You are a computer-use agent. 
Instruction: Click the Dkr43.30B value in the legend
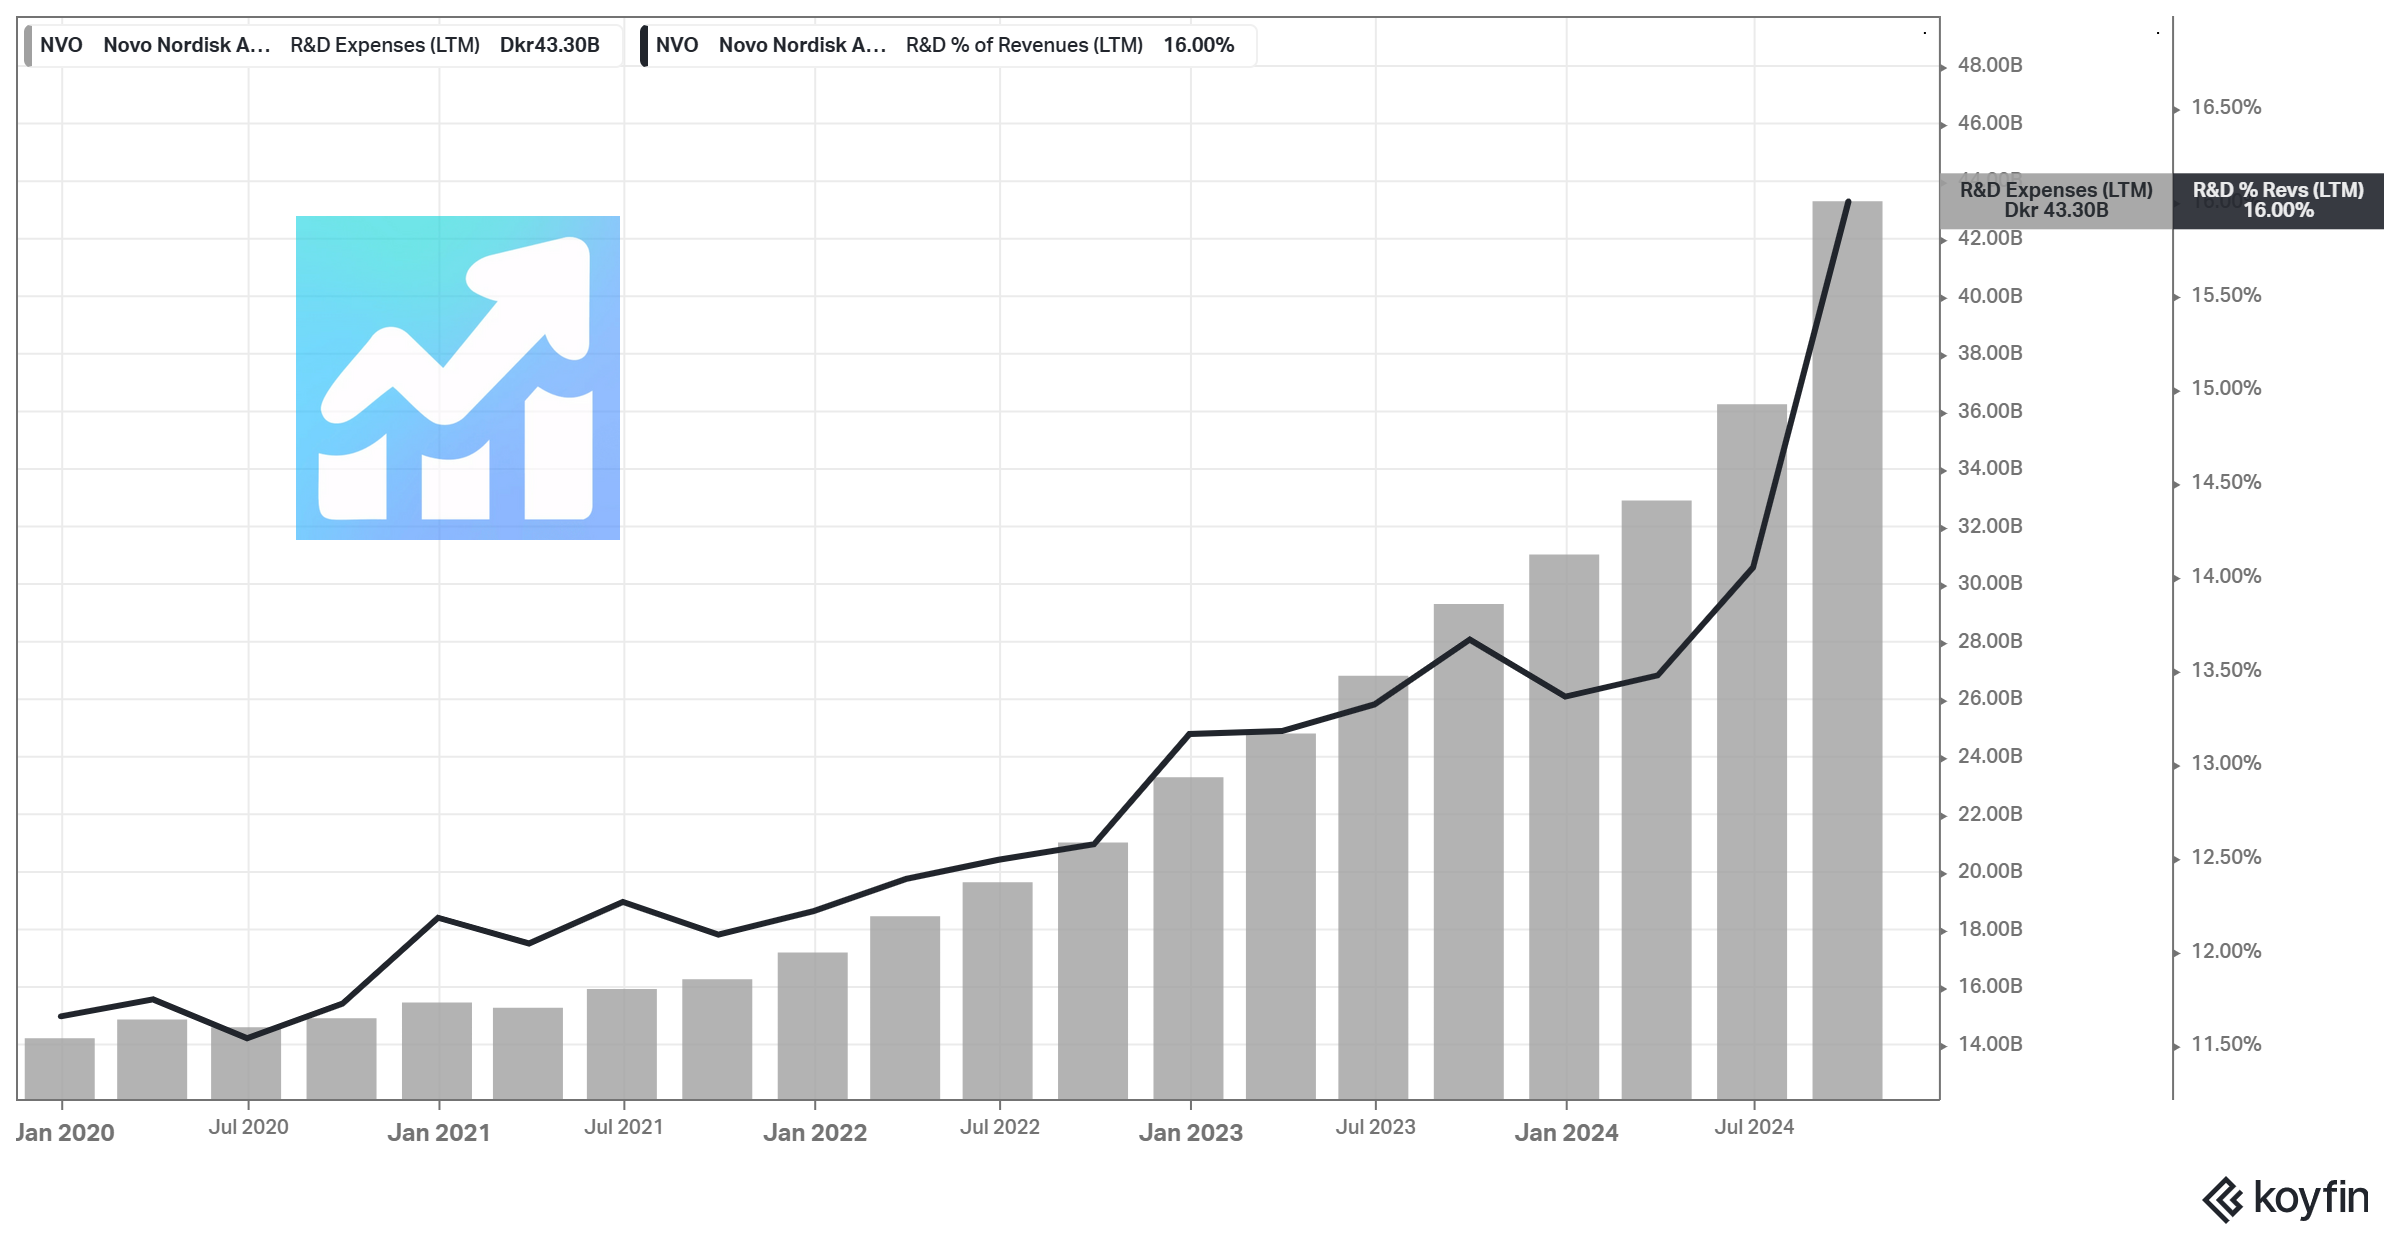click(550, 45)
